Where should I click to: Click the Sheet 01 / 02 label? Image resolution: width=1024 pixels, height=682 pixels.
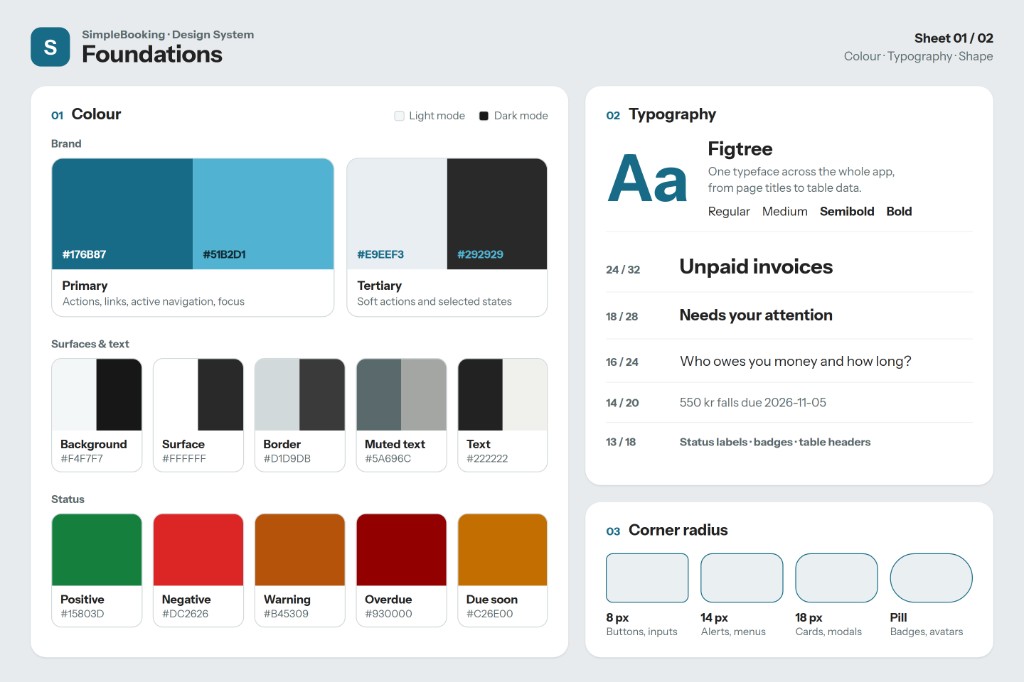click(953, 38)
